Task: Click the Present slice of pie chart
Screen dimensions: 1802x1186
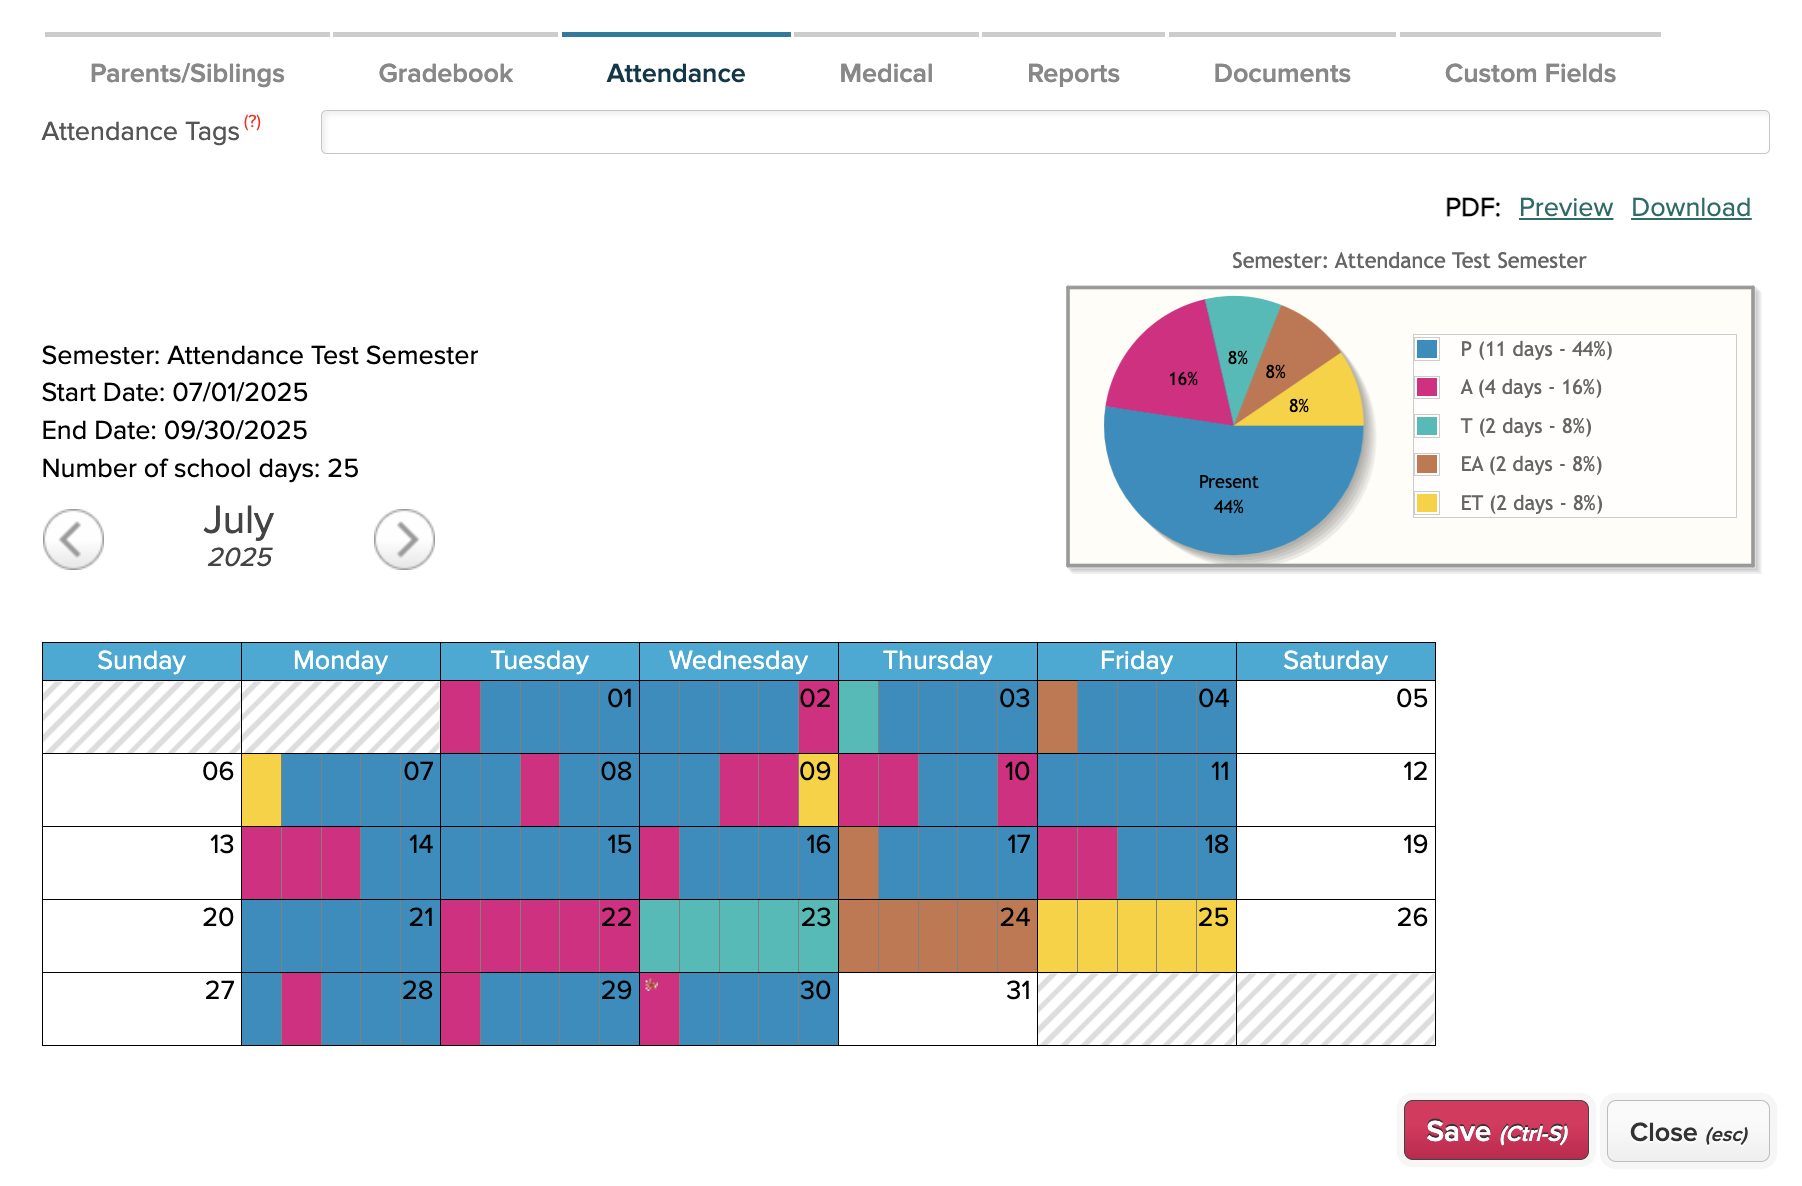Action: point(1228,493)
